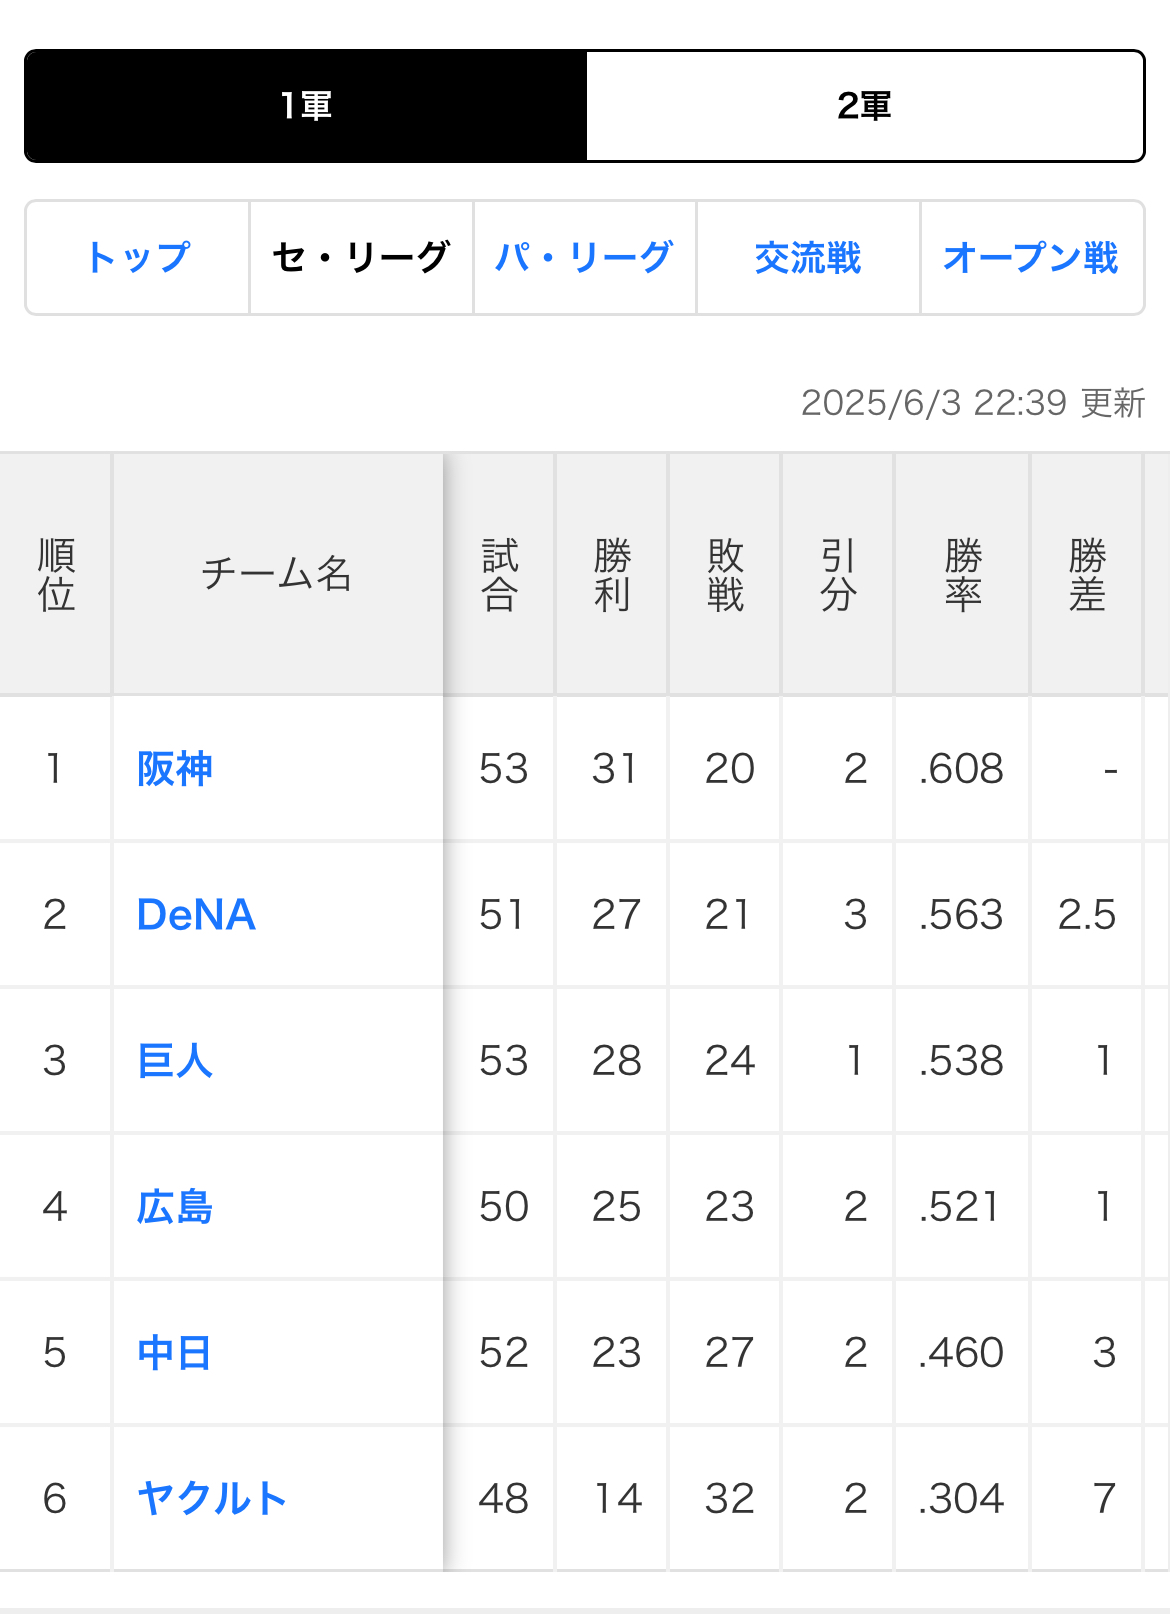Screen dimensions: 1170x1614
Task: Click the 試合 column header
Action: pyautogui.click(x=500, y=575)
